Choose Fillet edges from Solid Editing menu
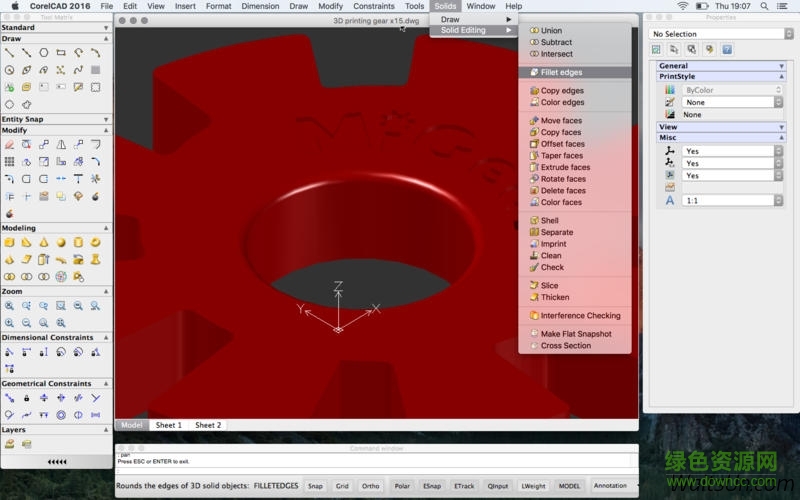800x500 pixels. (561, 72)
